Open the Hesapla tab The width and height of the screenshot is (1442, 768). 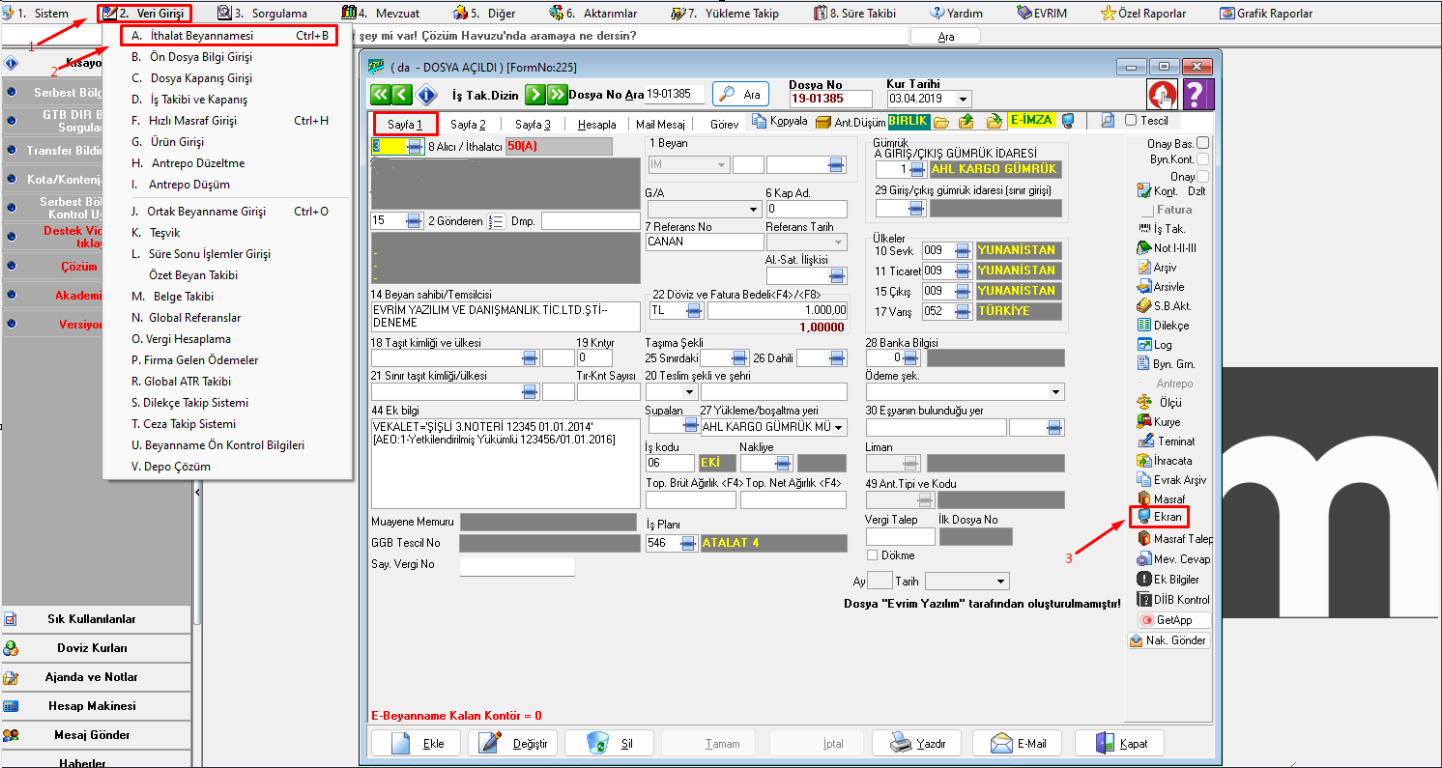(597, 124)
